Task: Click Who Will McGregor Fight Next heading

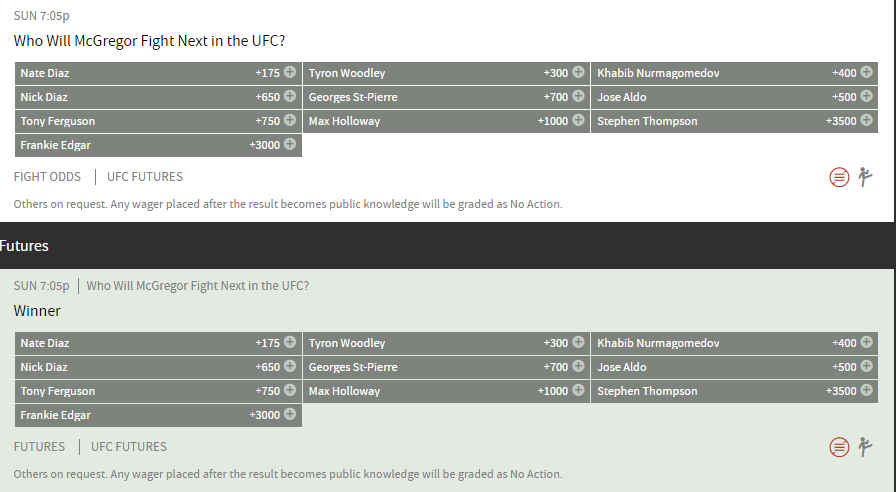Action: coord(149,41)
